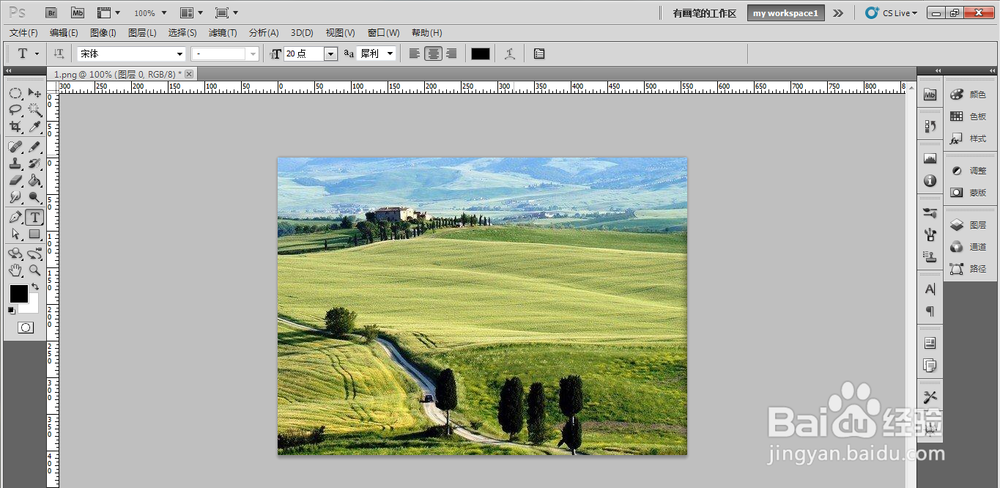Select the Dodge tool
This screenshot has width=1000, height=488.
(x=35, y=197)
